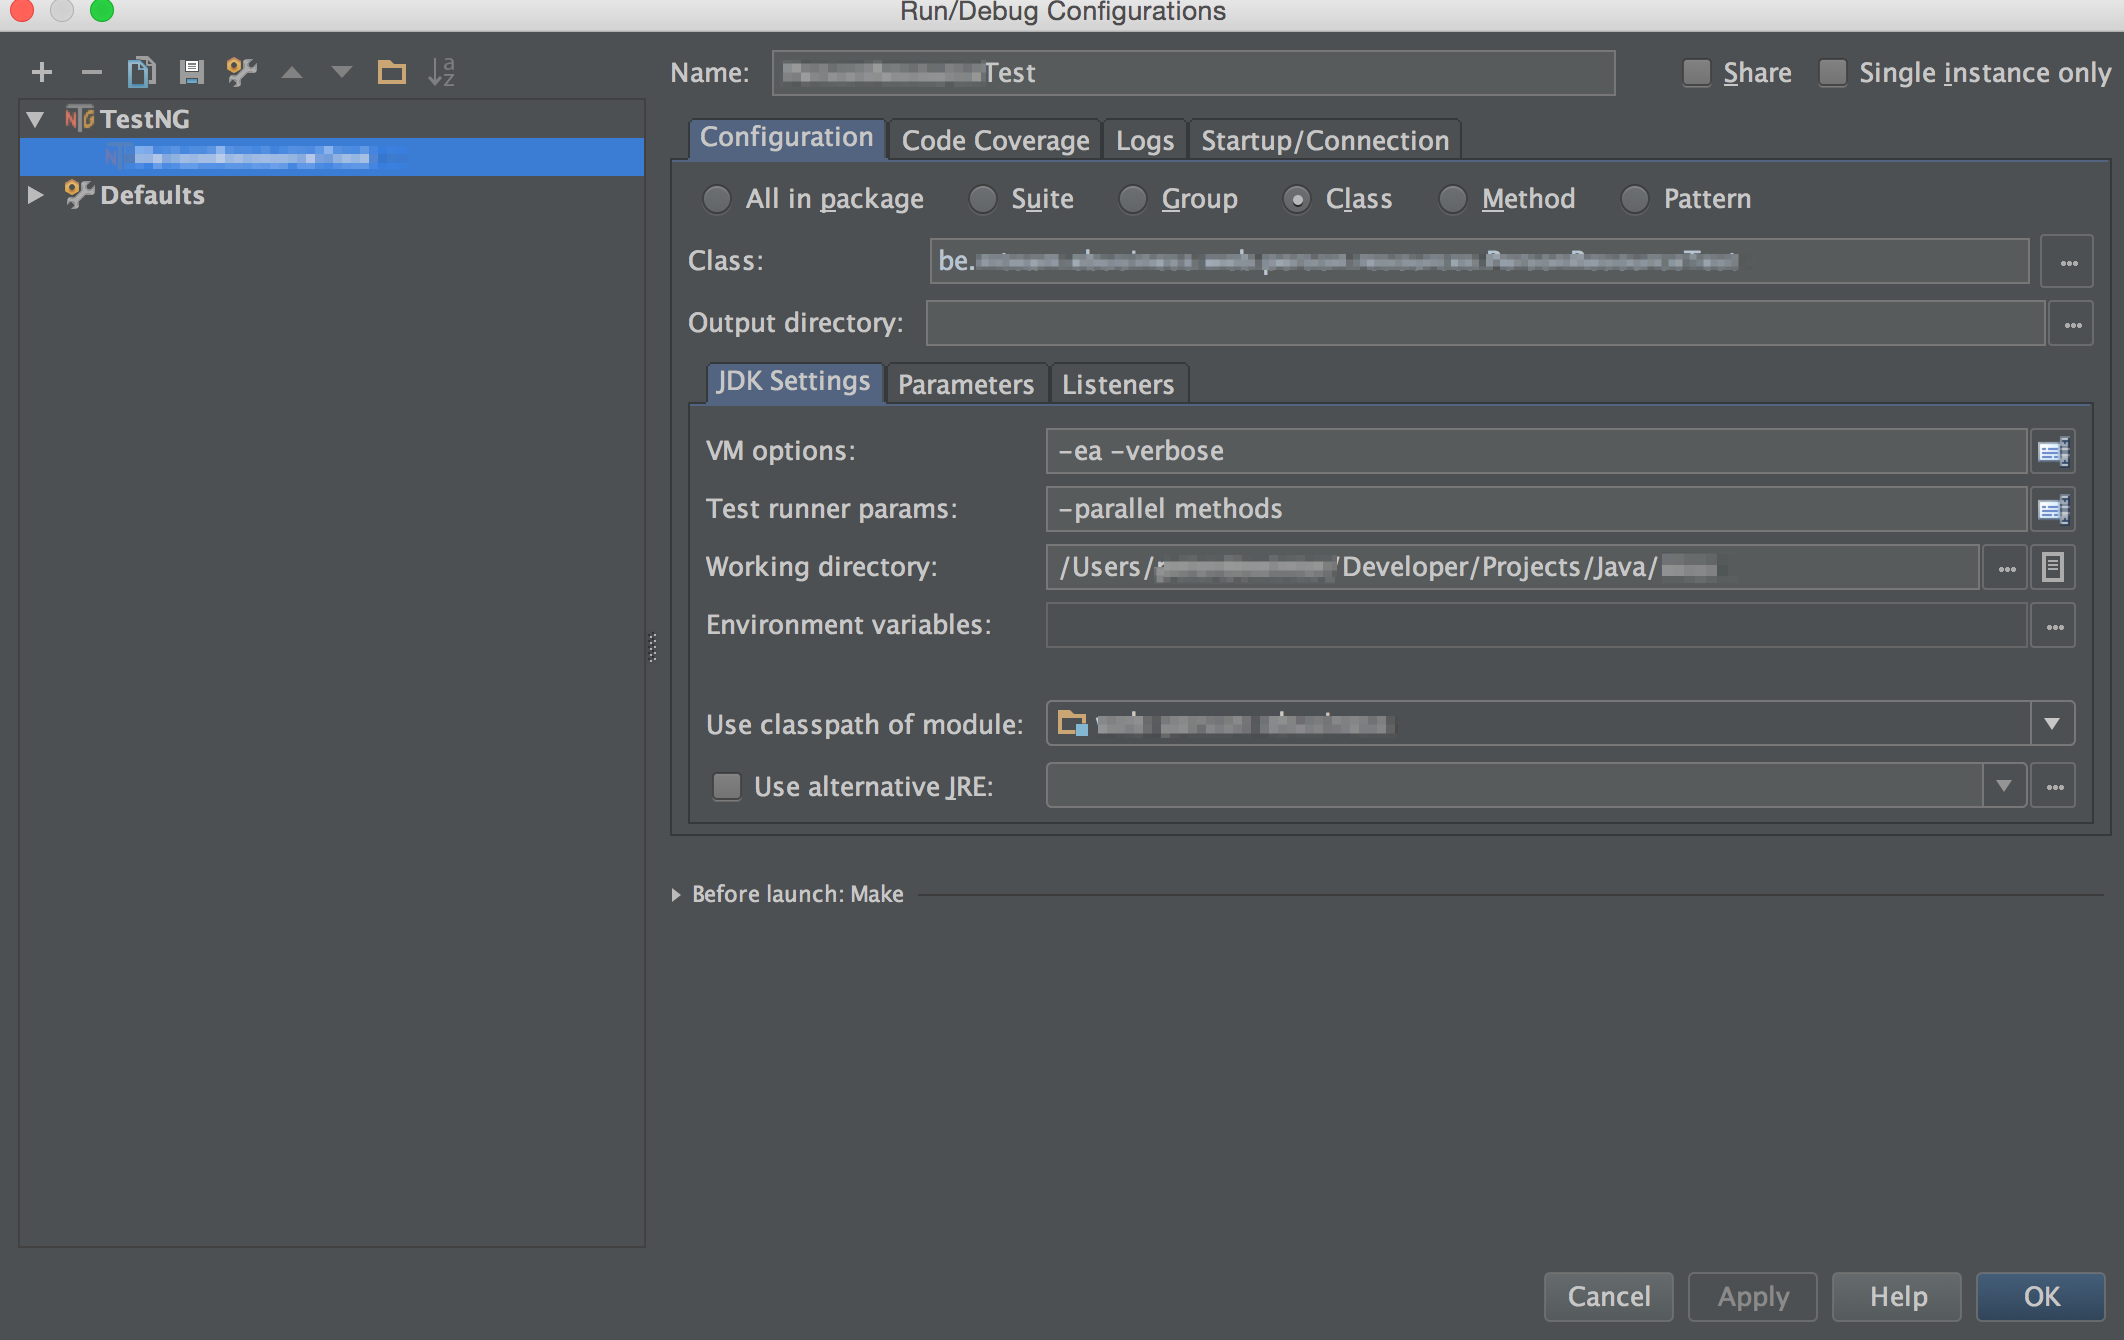2124x1340 pixels.
Task: Create a new folder via the toolbar icon
Action: 391,72
